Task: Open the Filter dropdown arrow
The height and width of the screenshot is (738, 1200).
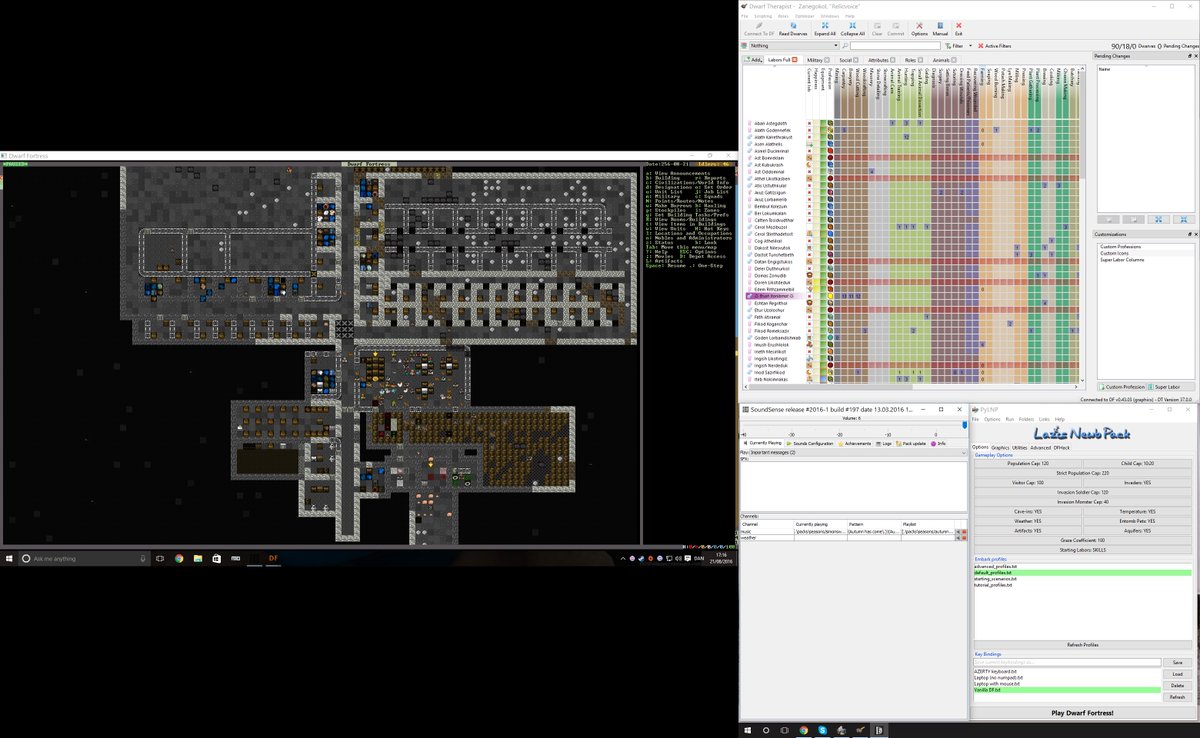Action: click(970, 46)
